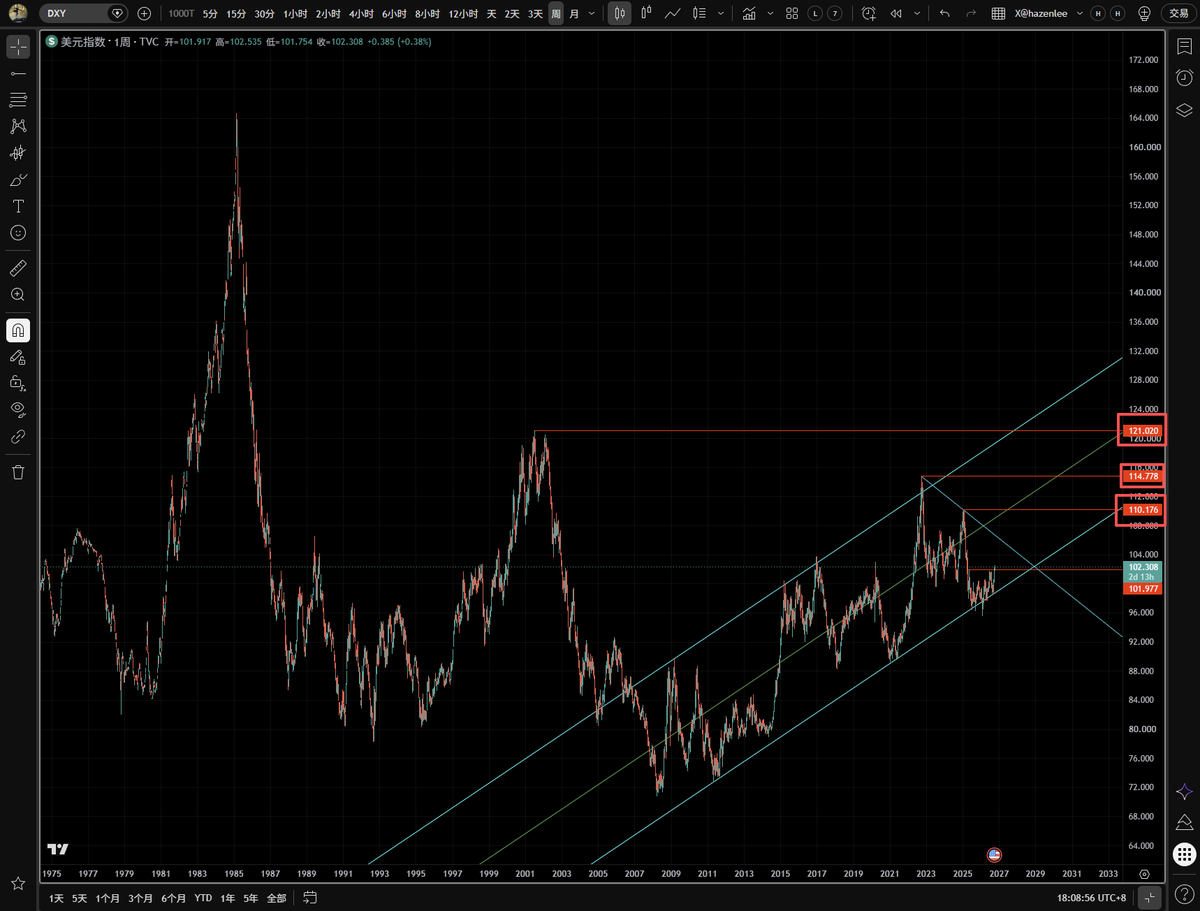The width and height of the screenshot is (1200, 911).
Task: Open the indicators menu
Action: (x=749, y=13)
